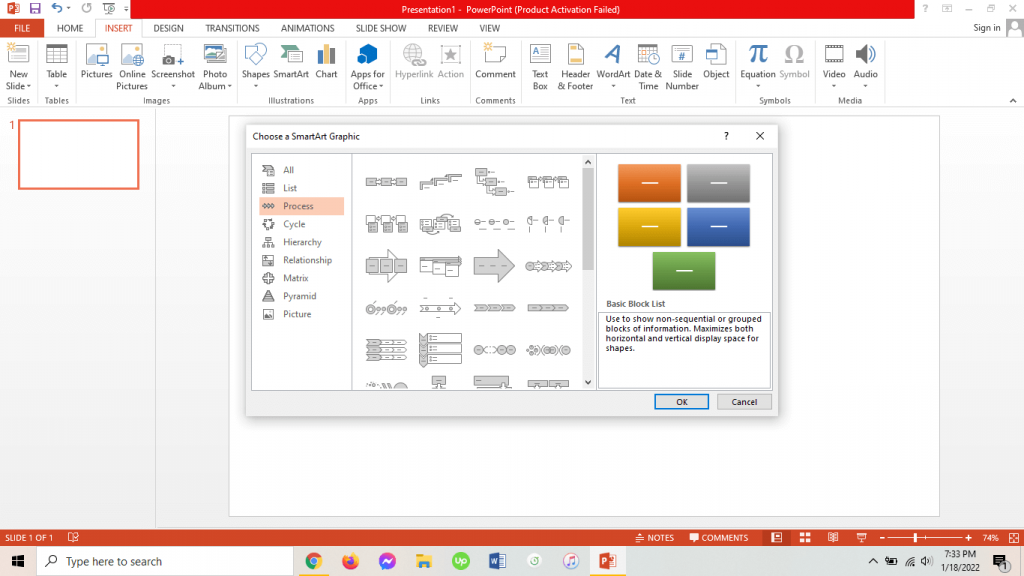The height and width of the screenshot is (576, 1024).
Task: Cancel the SmartArt dialog
Action: click(x=744, y=401)
